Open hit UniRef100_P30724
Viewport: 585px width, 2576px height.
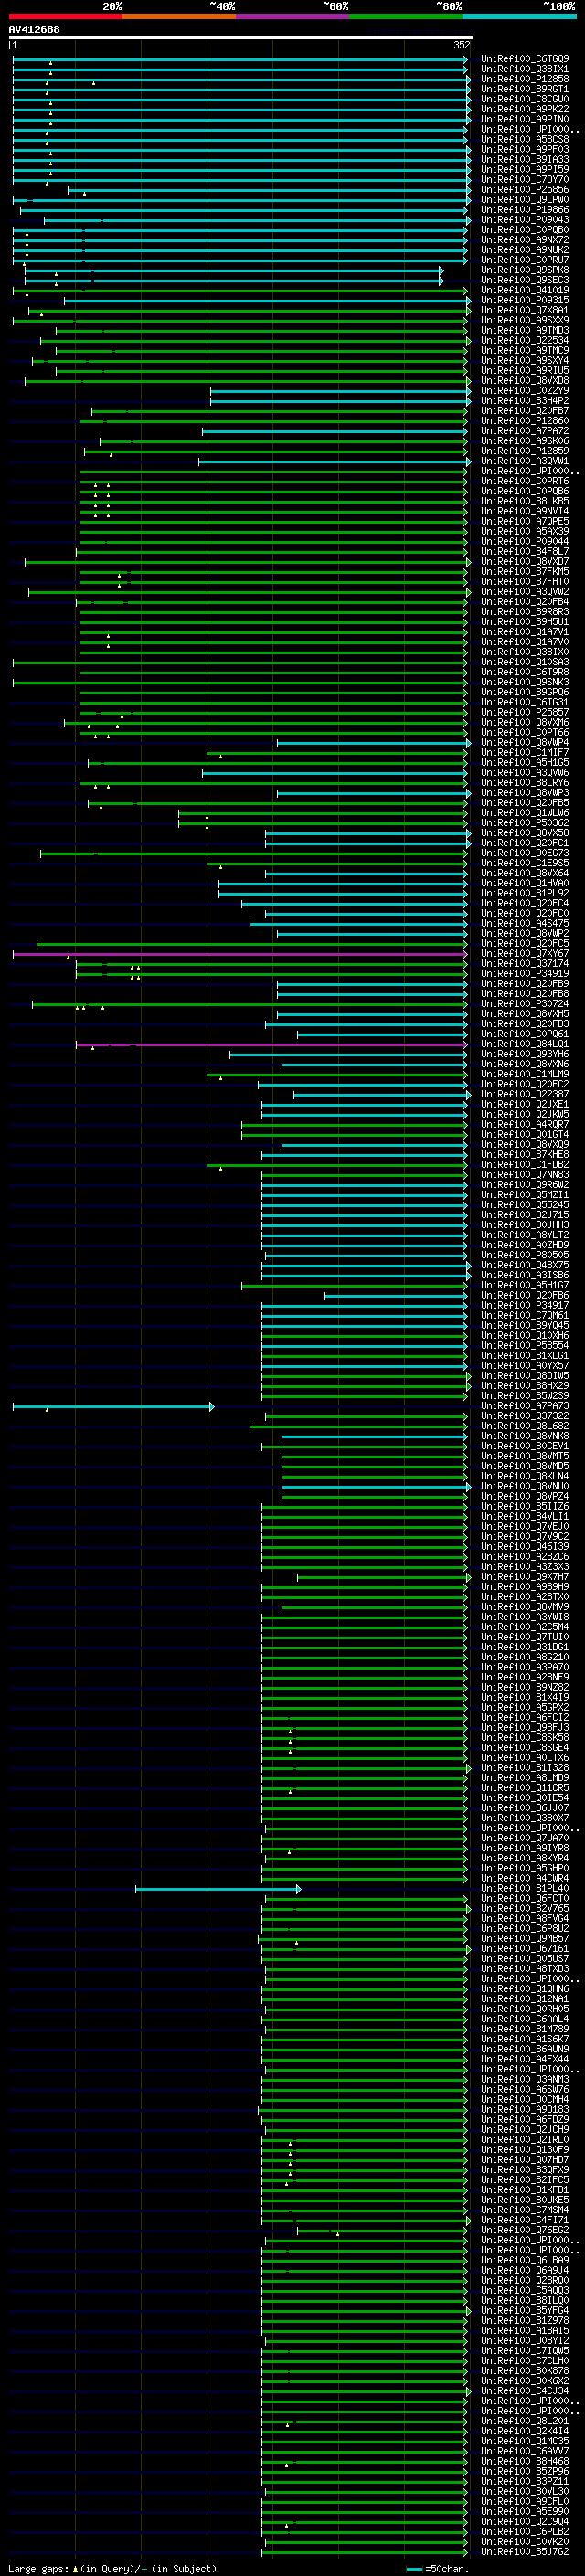point(525,1003)
